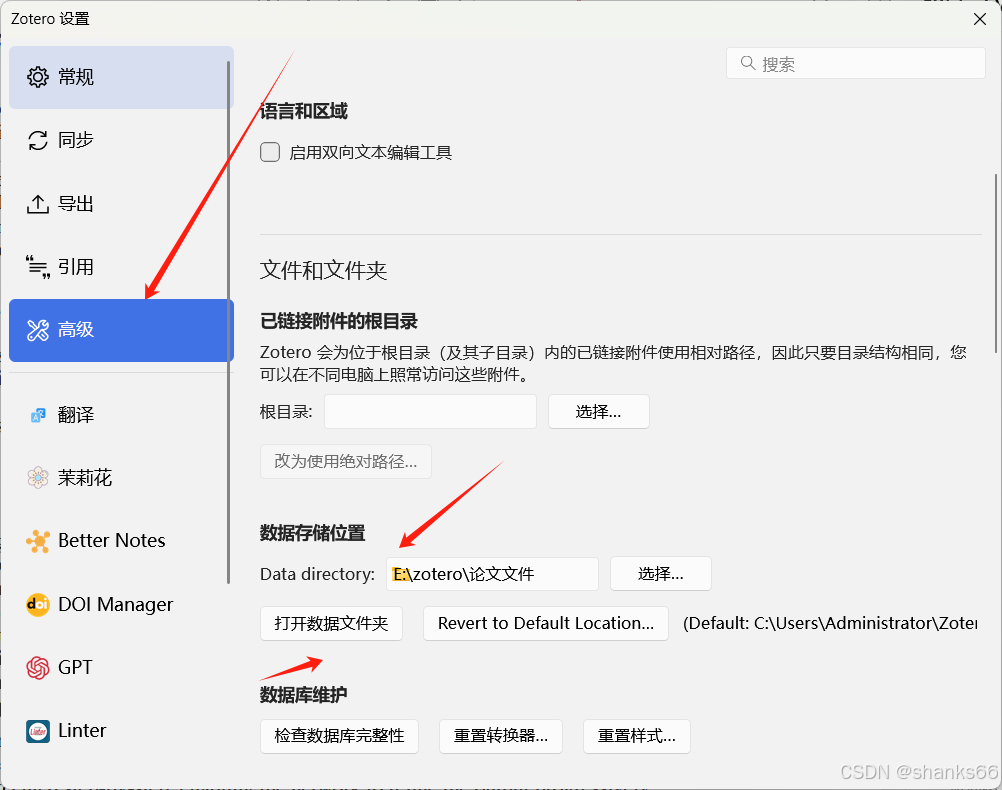Screen dimensions: 1002x790
Task: Open 茉莉花 plugin preferences
Action: point(121,477)
